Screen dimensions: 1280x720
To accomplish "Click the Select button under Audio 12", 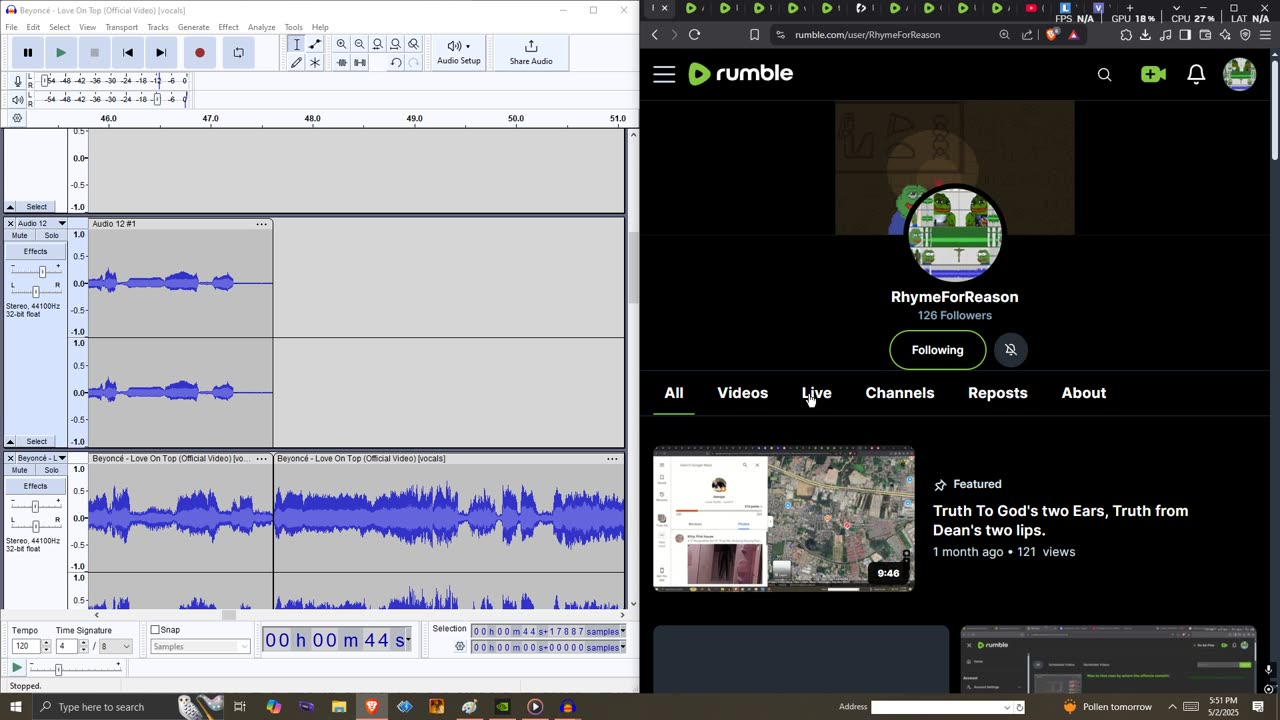I will [x=36, y=441].
